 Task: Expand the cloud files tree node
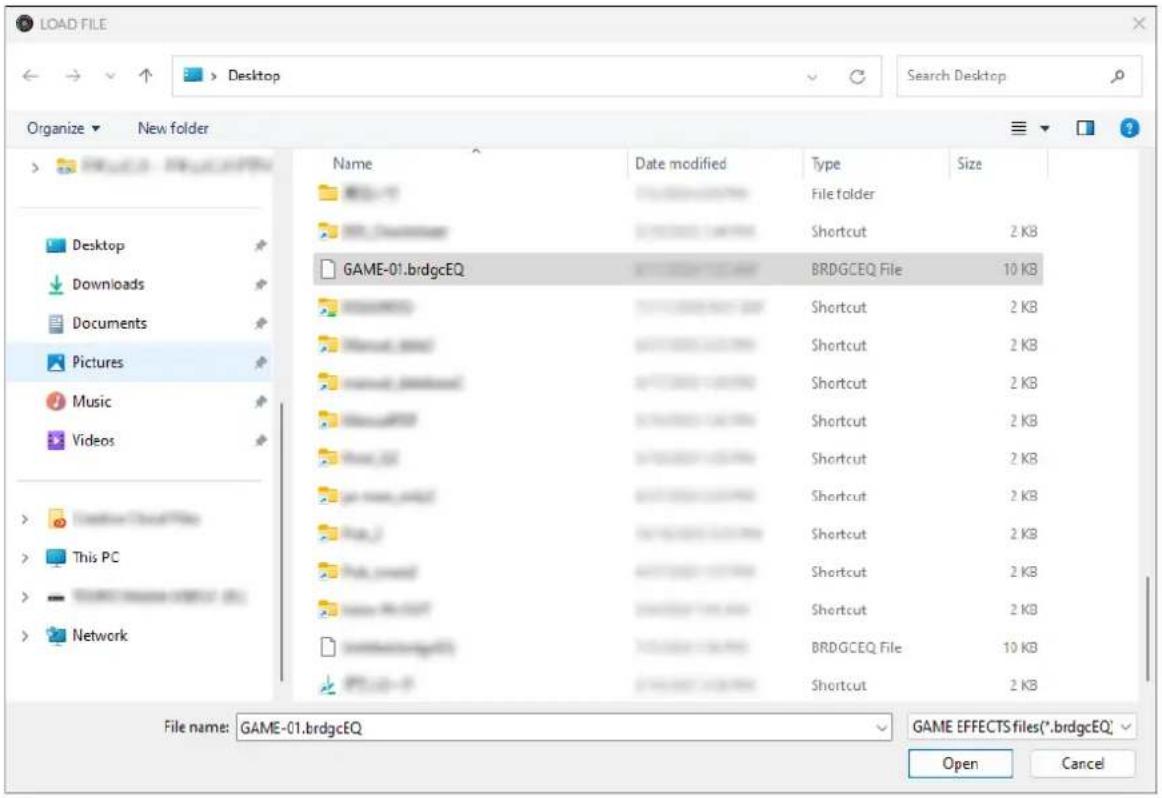(x=25, y=519)
